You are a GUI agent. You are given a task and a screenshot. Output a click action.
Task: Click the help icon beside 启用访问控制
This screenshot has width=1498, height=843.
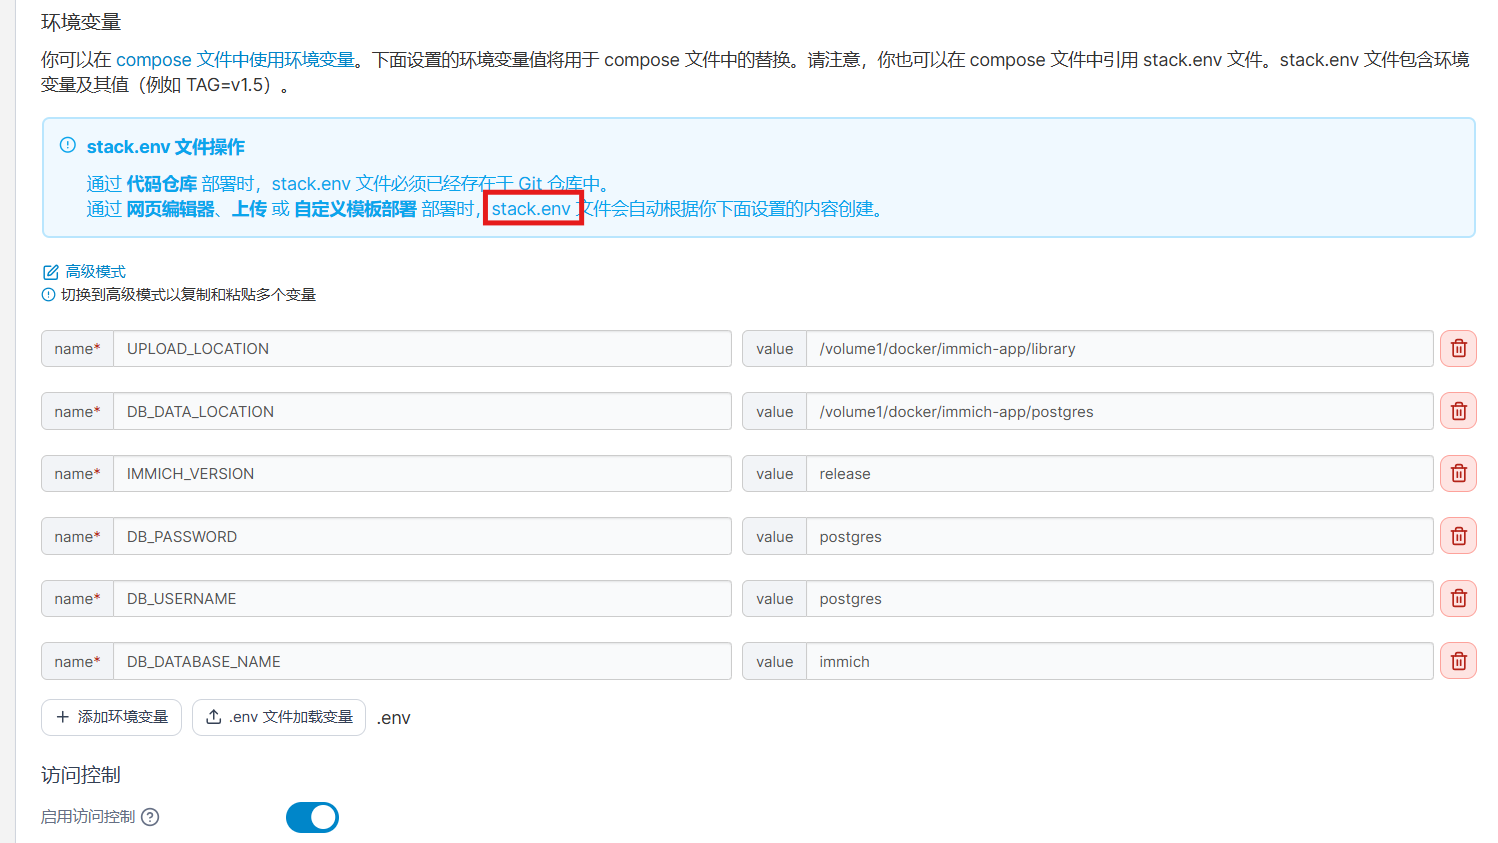(150, 817)
